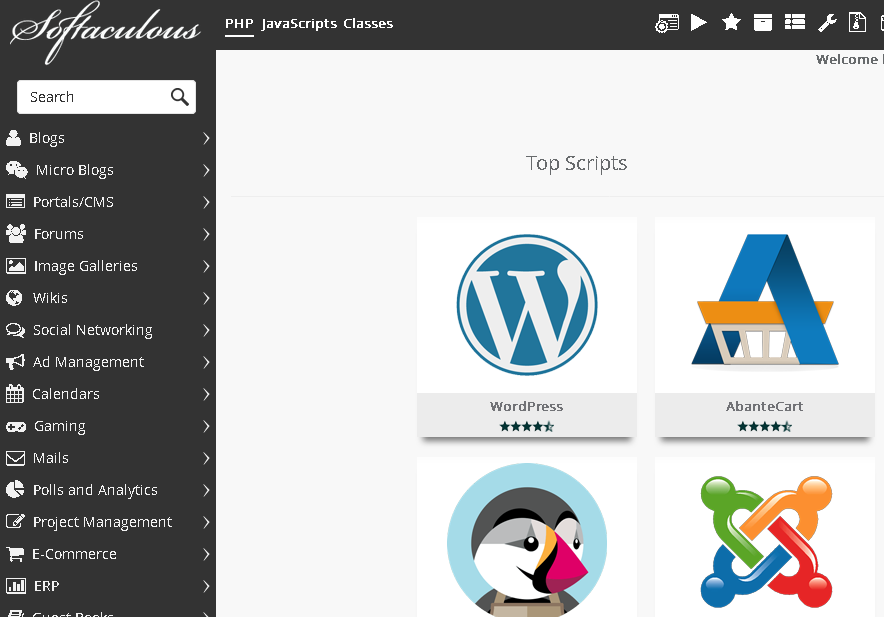Click the Project Management edit icon

coord(15,522)
